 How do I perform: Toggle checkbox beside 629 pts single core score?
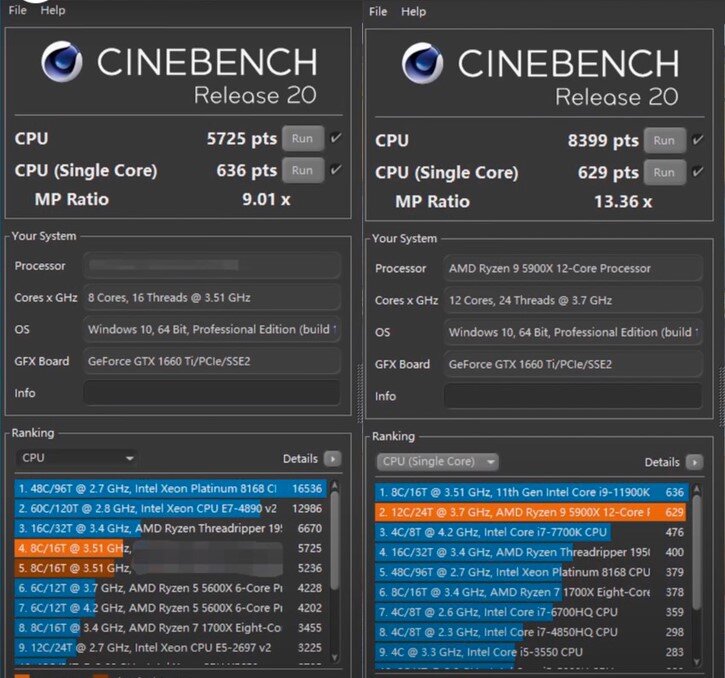pos(698,172)
